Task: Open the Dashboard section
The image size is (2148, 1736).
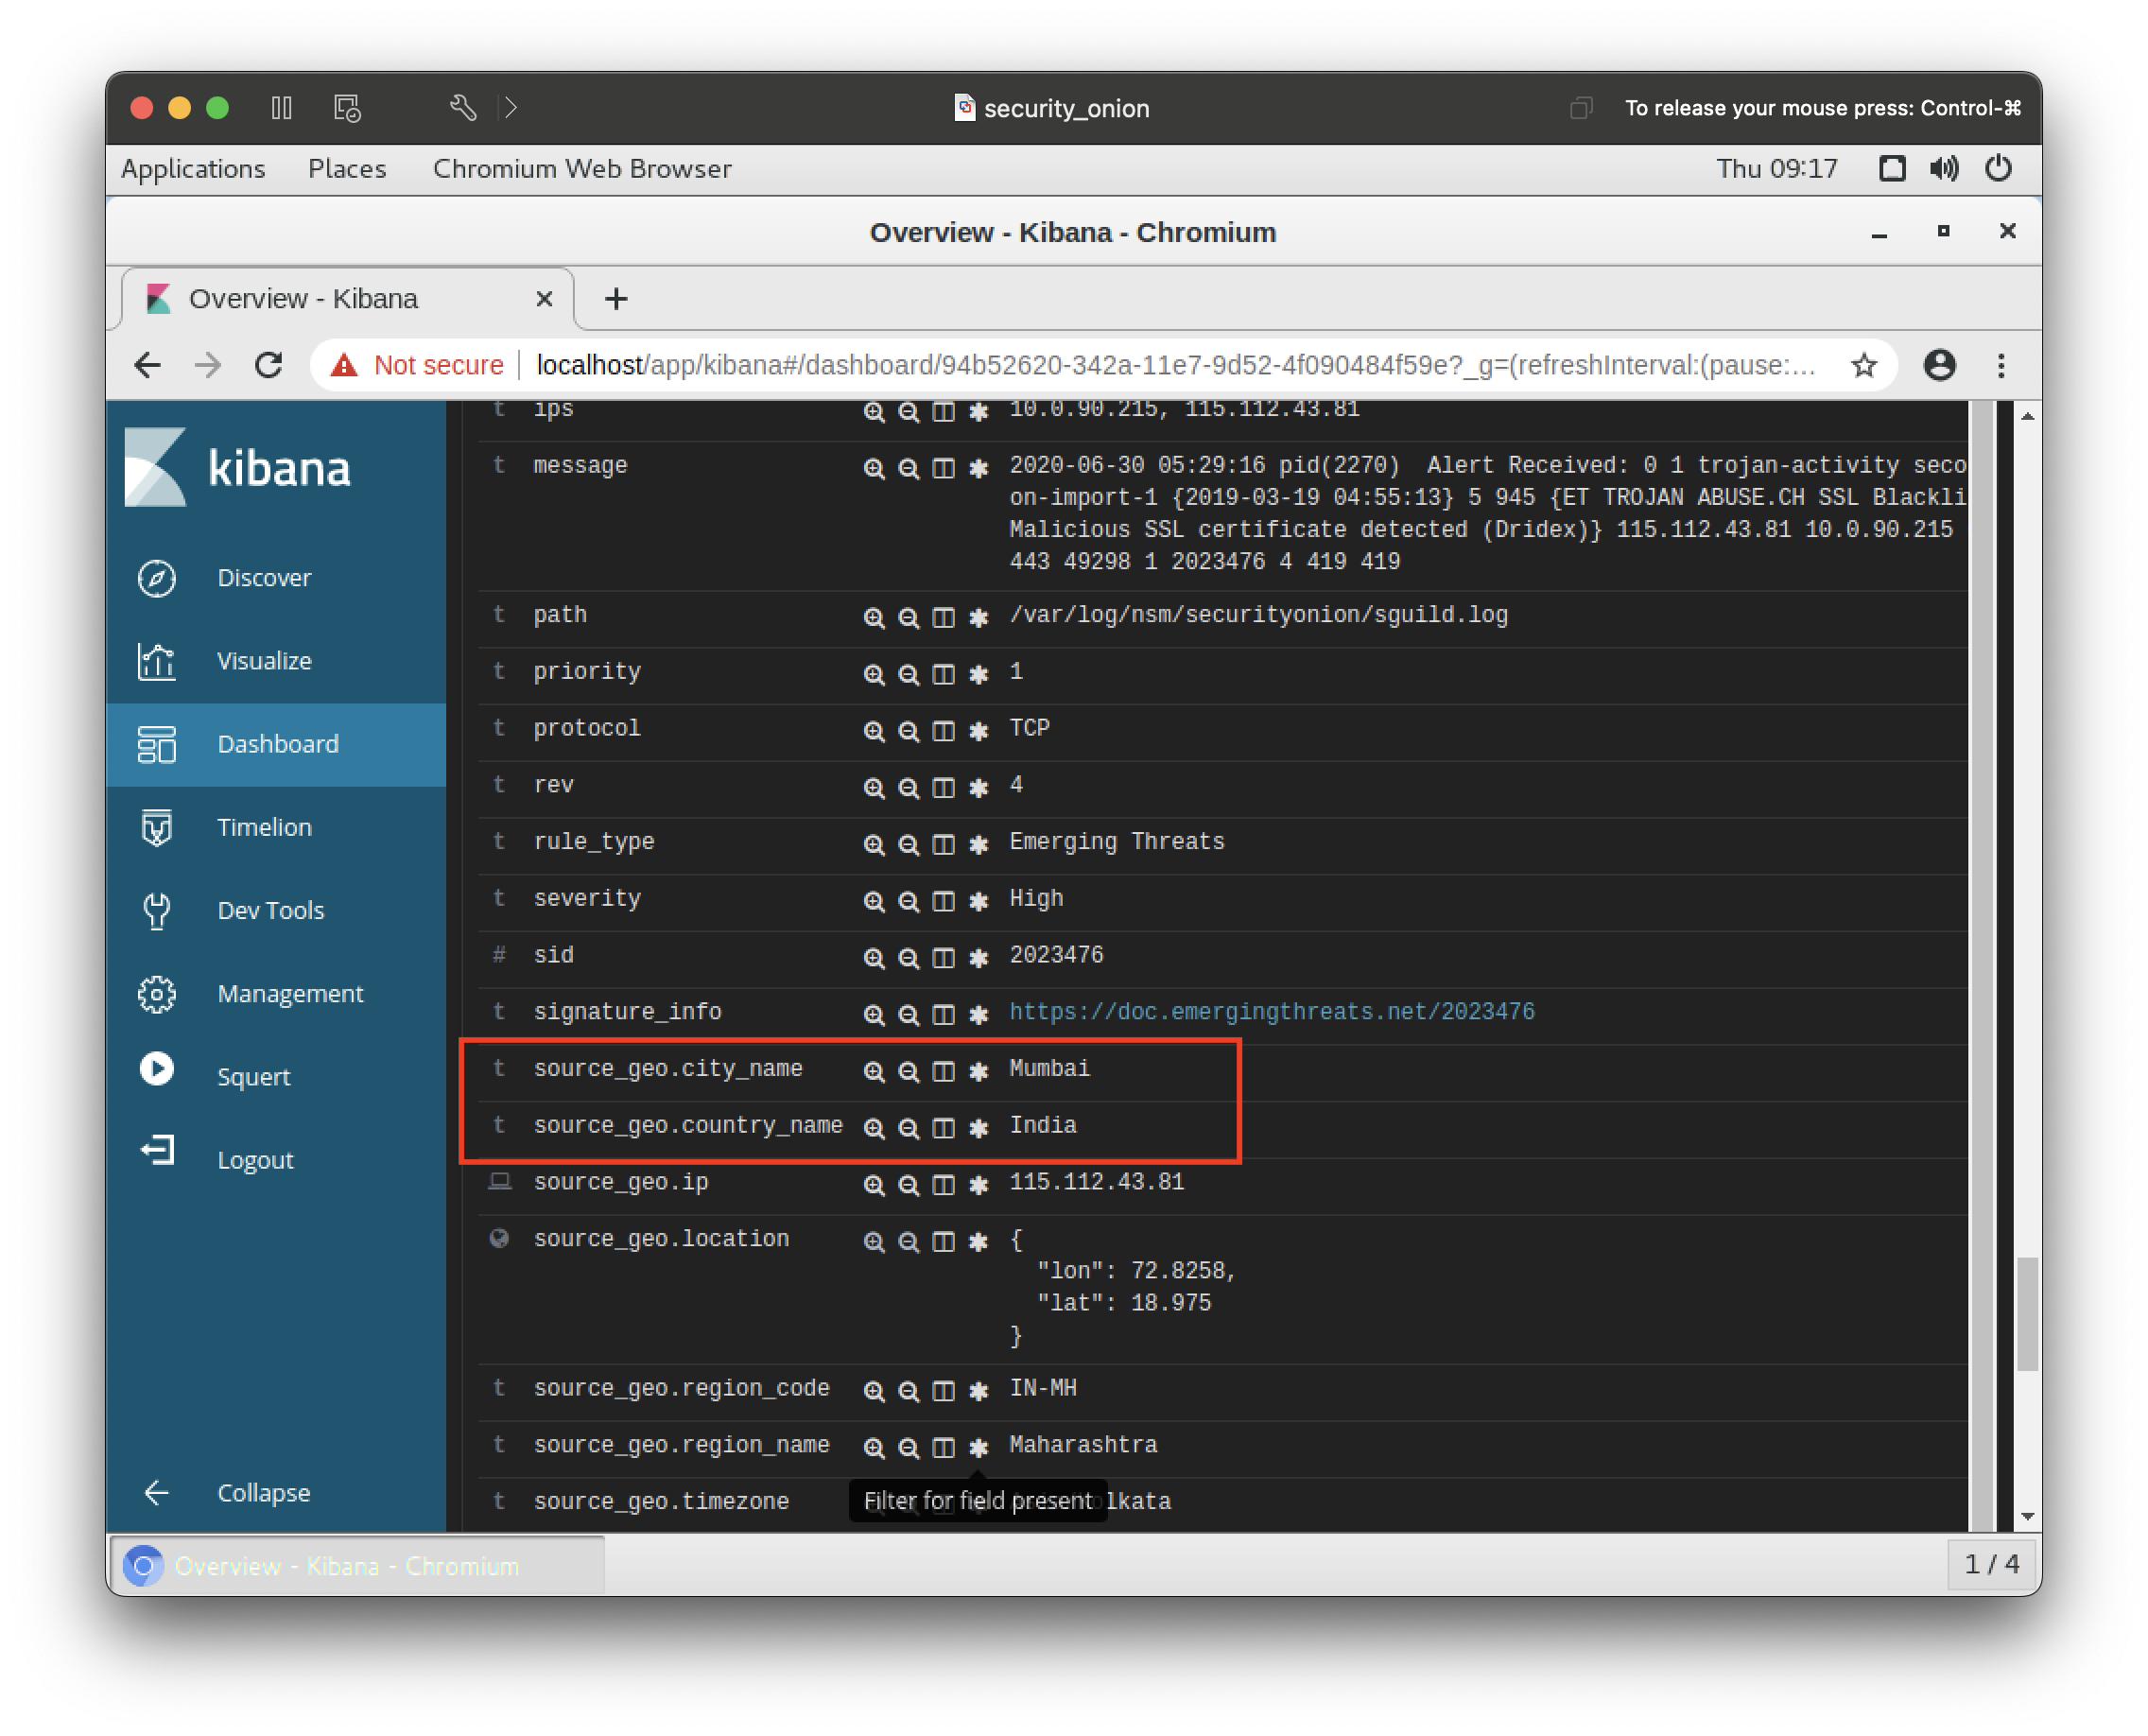Action: 276,744
